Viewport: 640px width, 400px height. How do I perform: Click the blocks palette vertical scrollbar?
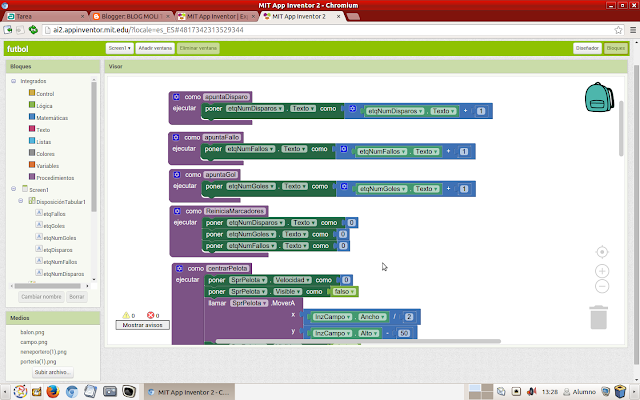94,147
